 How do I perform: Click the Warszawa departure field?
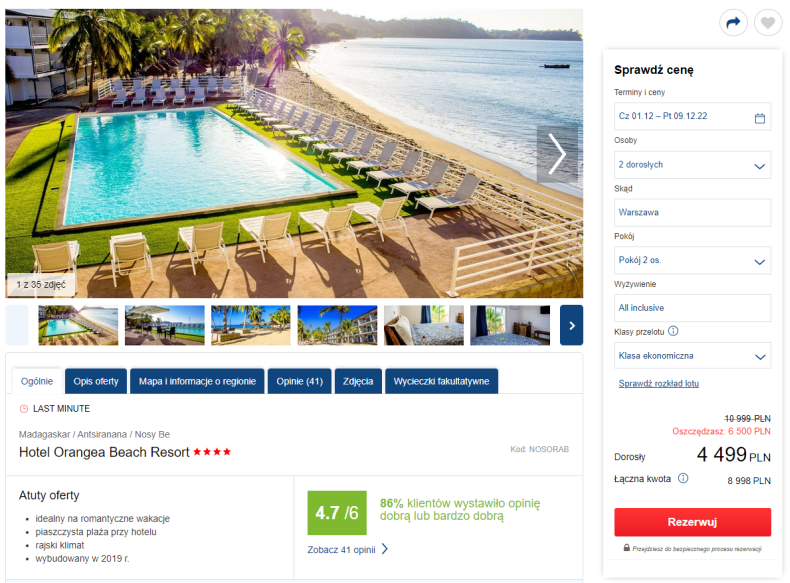pyautogui.click(x=692, y=213)
